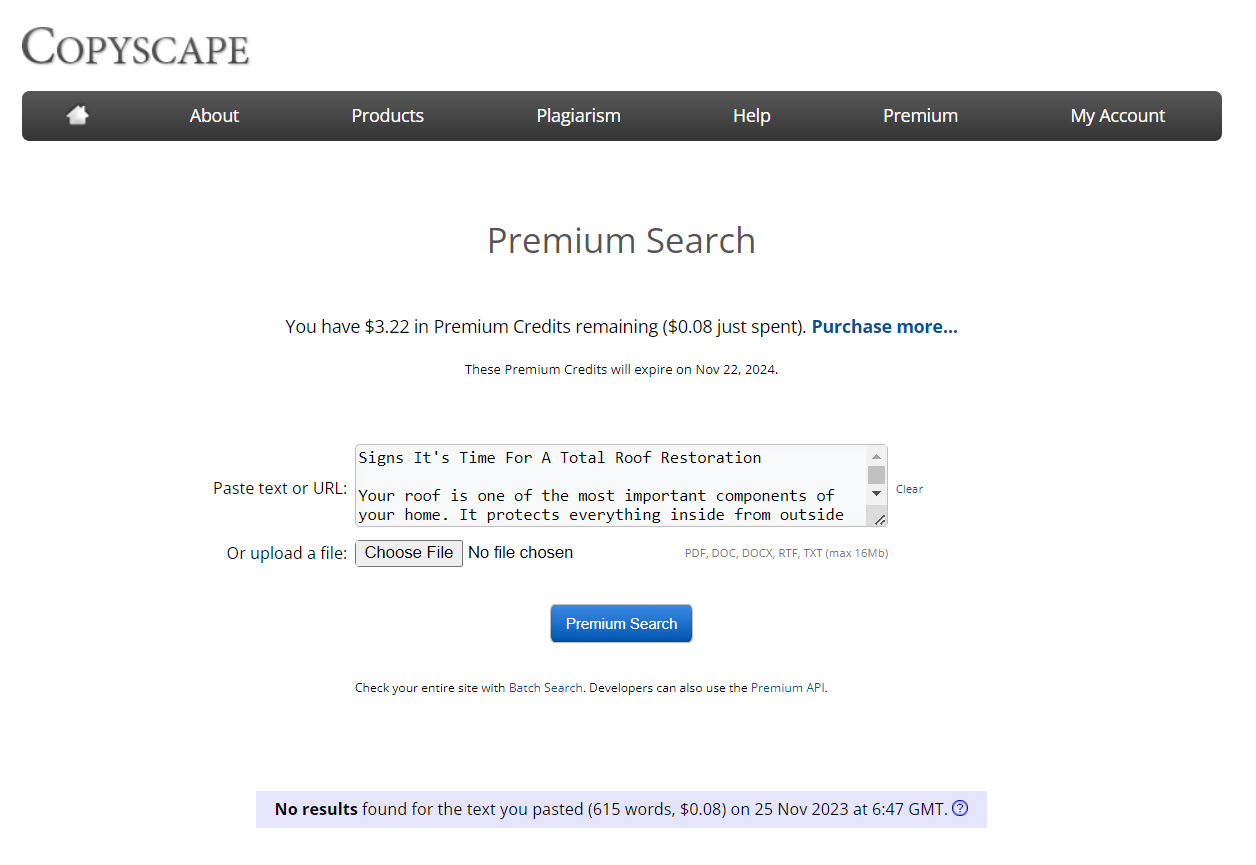Click the Choose File button

point(409,553)
